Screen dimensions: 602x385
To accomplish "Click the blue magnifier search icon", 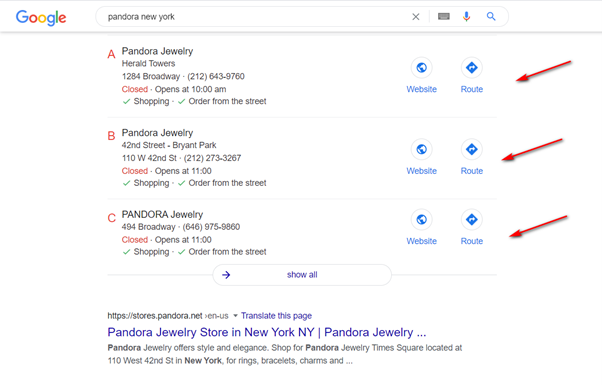I will click(491, 17).
